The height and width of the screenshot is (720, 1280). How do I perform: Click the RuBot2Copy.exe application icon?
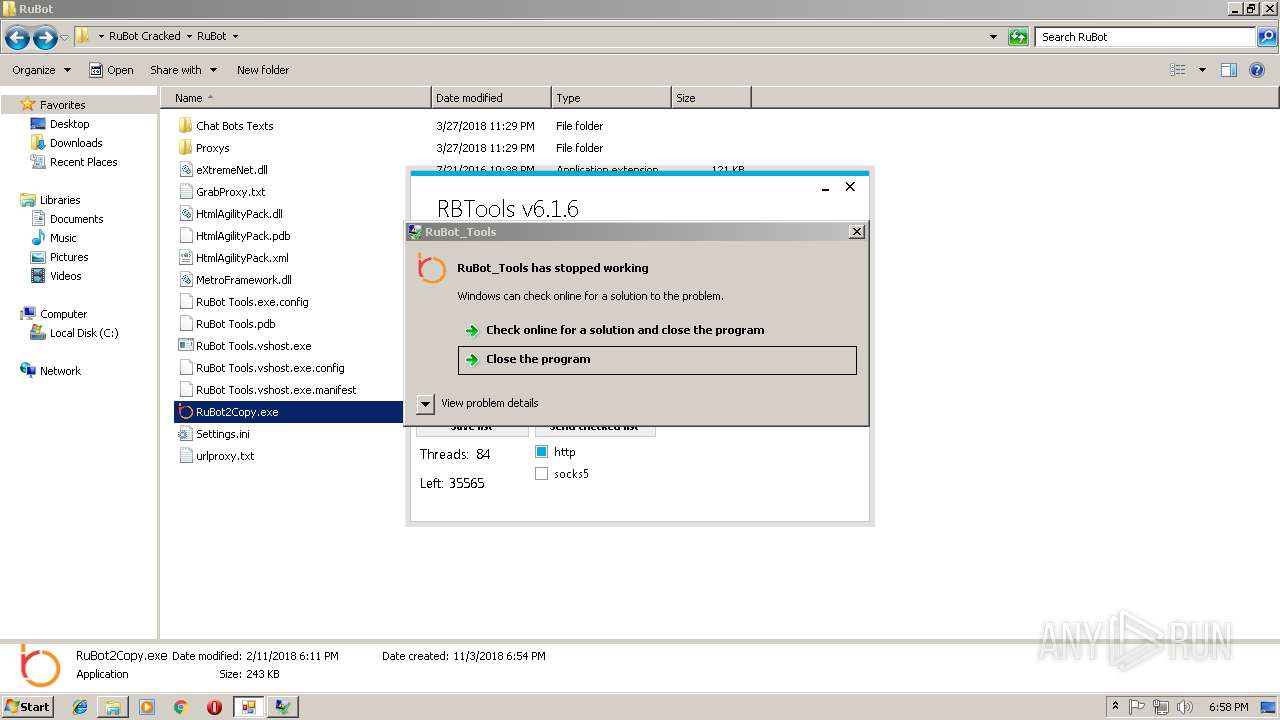[x=185, y=412]
